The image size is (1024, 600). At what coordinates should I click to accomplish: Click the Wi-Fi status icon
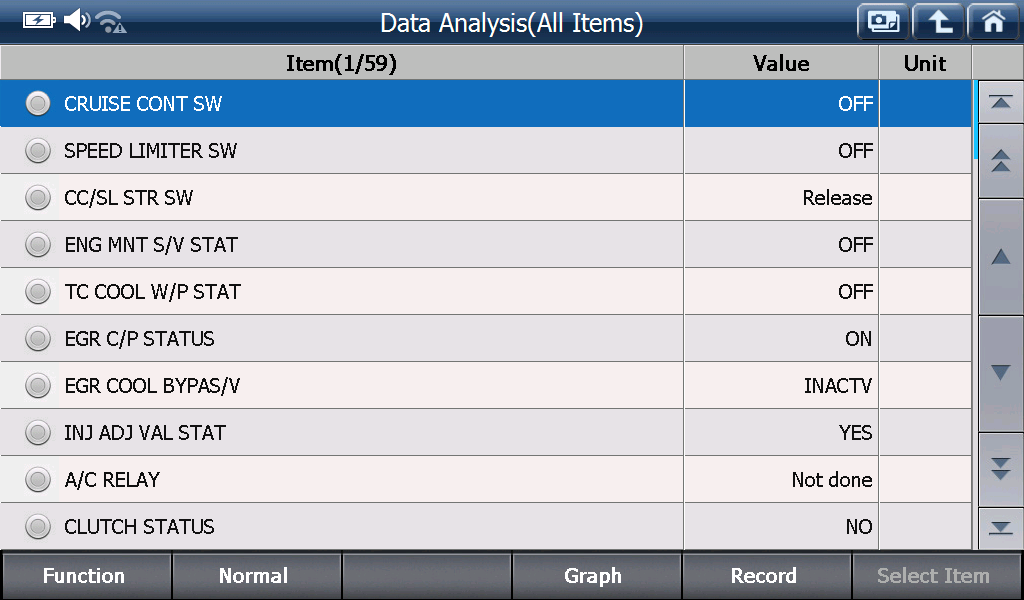pyautogui.click(x=111, y=22)
